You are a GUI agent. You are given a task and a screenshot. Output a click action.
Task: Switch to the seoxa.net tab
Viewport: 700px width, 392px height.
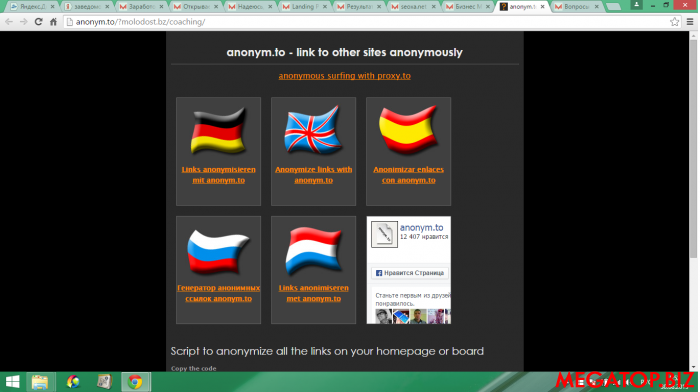[x=411, y=7]
